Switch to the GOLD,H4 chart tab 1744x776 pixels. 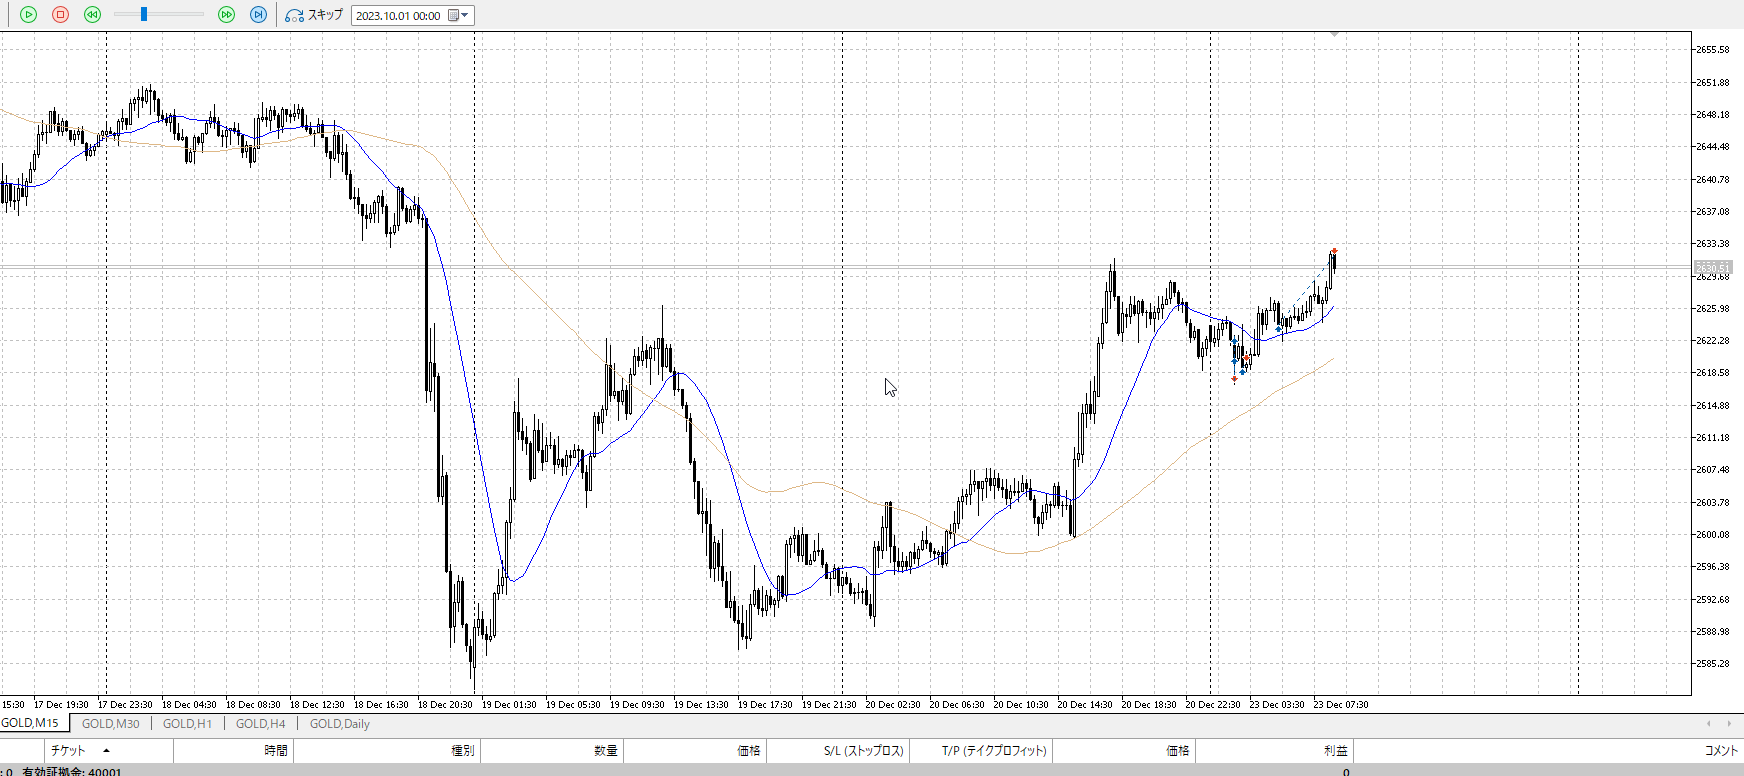260,724
